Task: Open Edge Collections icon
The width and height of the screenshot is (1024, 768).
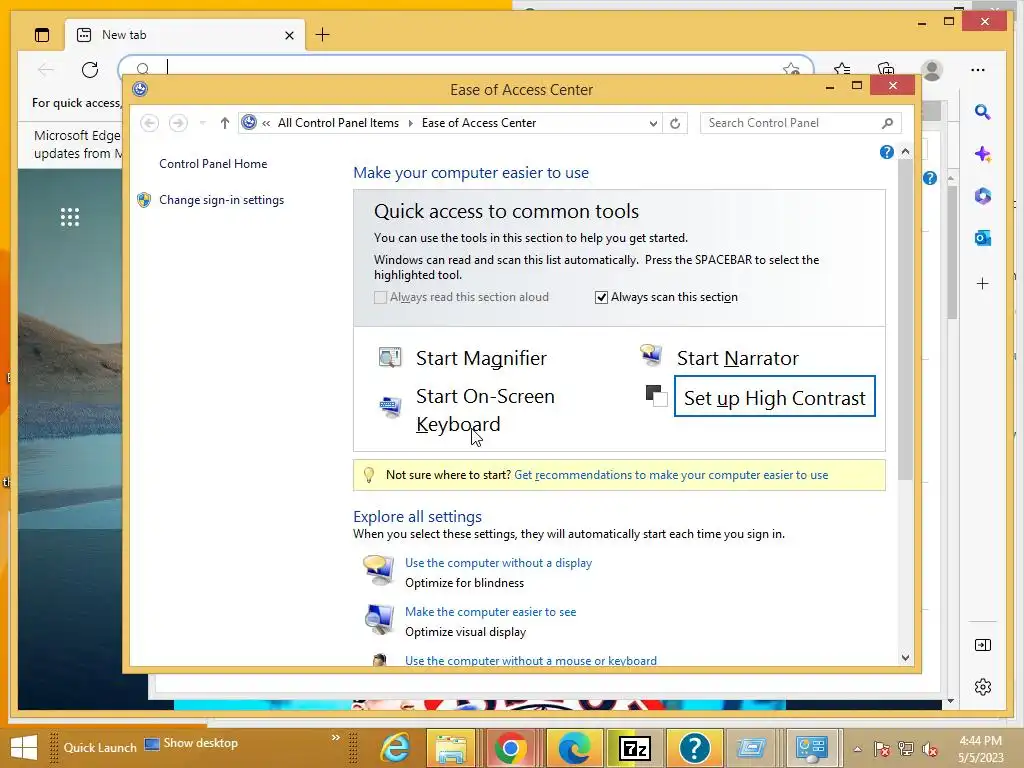Action: click(886, 70)
